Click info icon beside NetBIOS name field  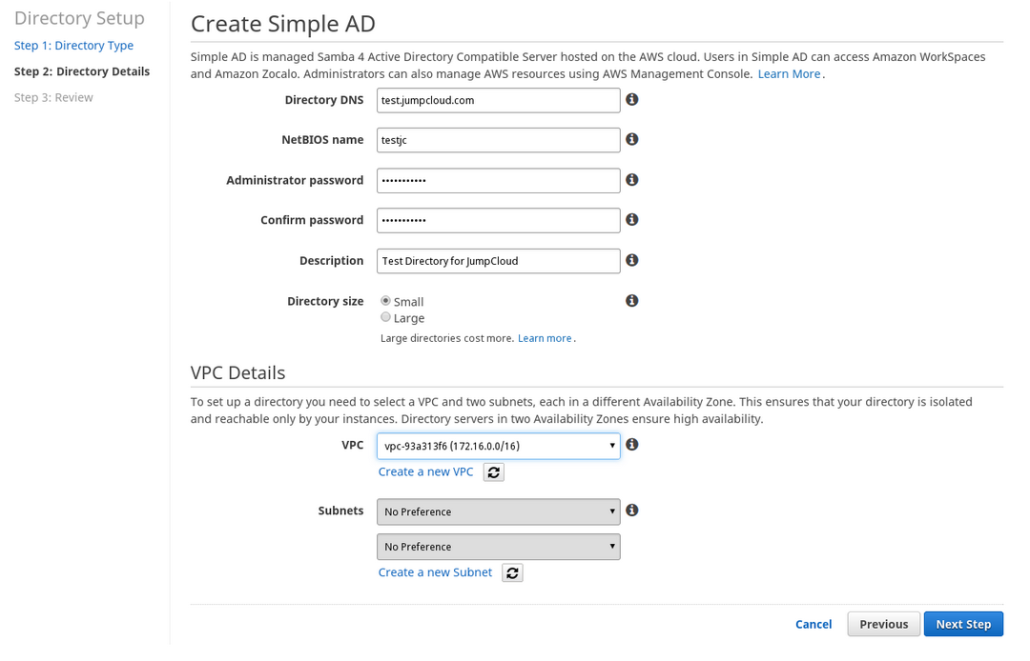632,139
